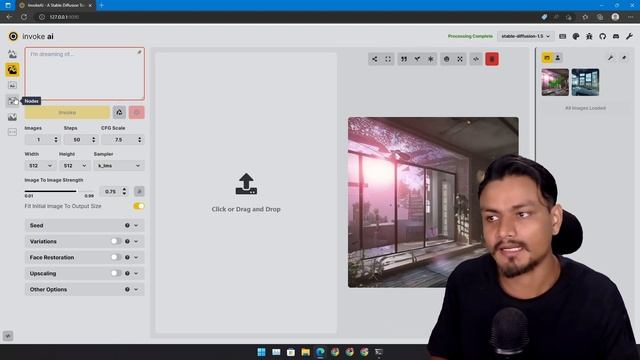This screenshot has height=360, width=640.
Task: Increase the Images count stepper
Action: pos(56,138)
